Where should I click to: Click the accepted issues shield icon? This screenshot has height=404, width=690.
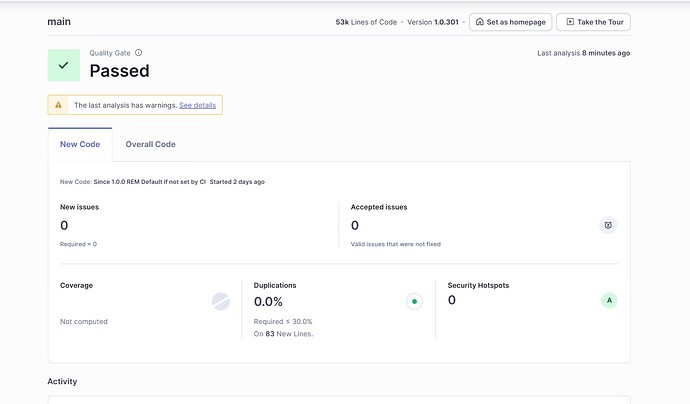[608, 225]
